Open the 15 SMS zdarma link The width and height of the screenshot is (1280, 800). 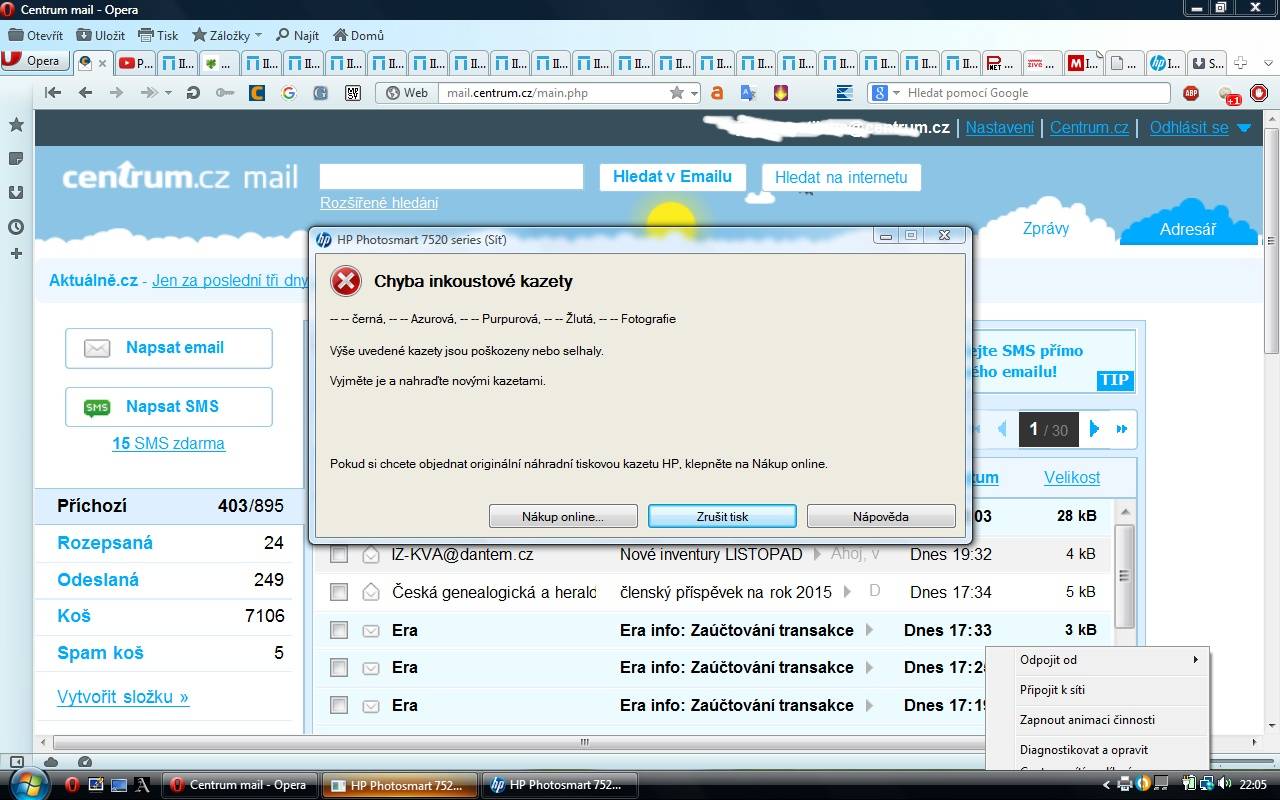pos(168,444)
